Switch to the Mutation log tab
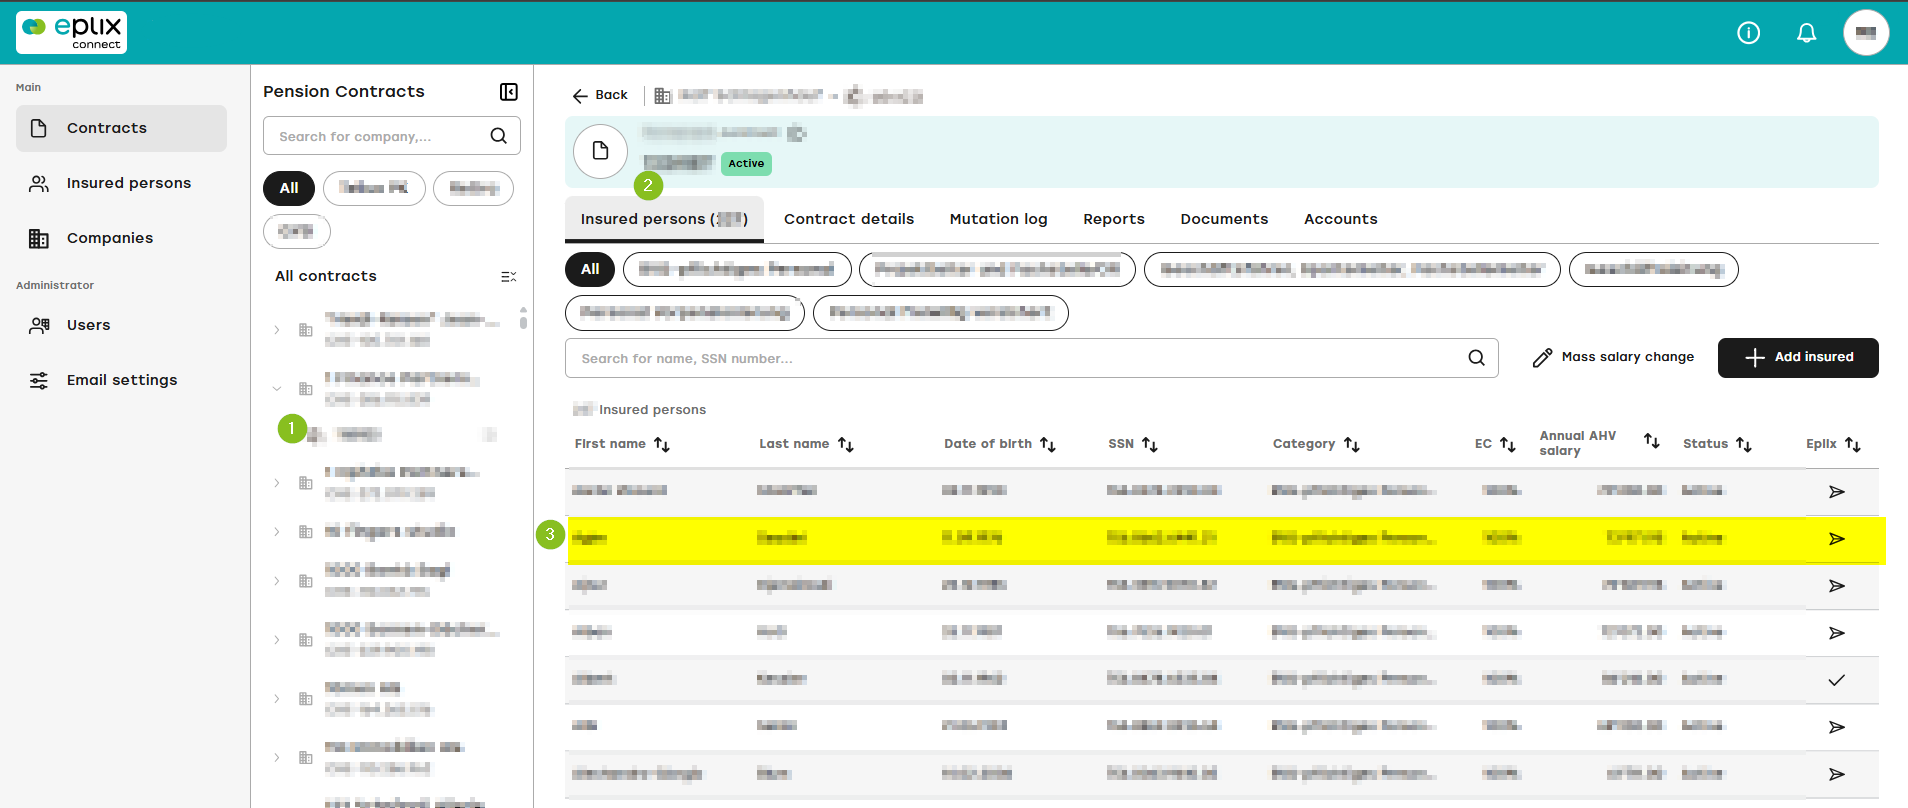Screen dimensions: 1908x808 998,219
